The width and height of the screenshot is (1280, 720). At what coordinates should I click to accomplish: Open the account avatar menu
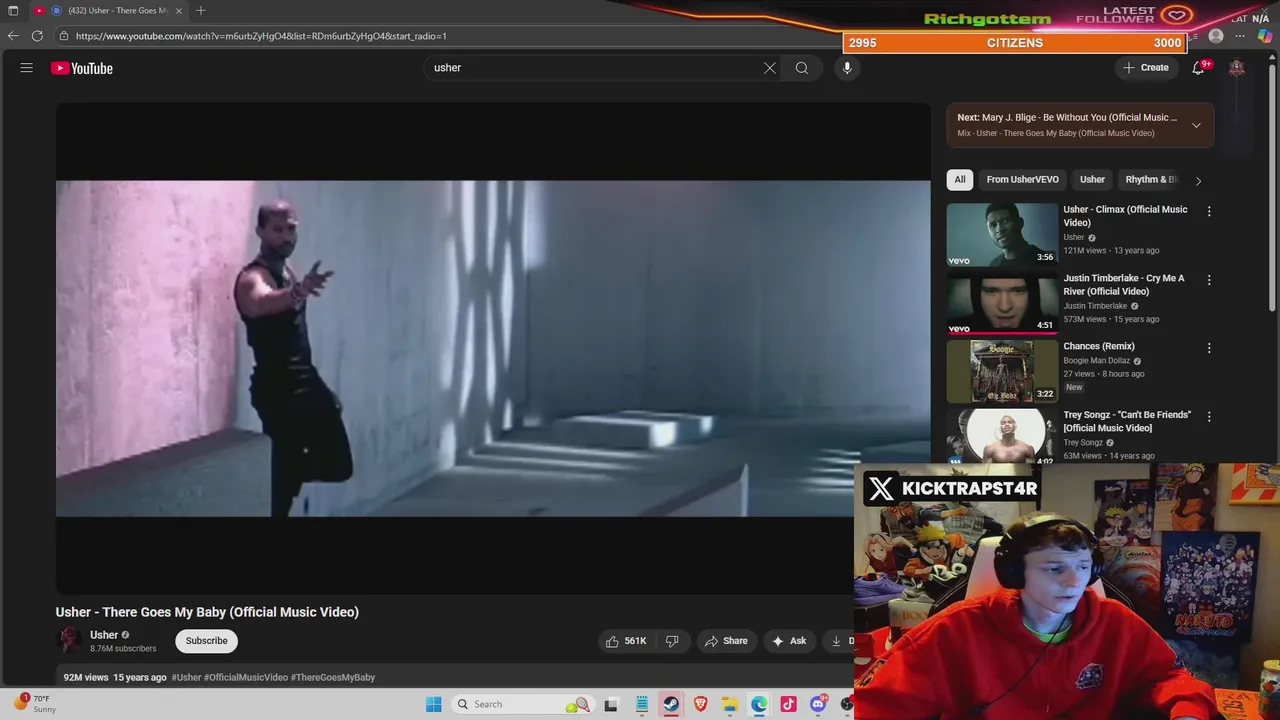[1237, 68]
